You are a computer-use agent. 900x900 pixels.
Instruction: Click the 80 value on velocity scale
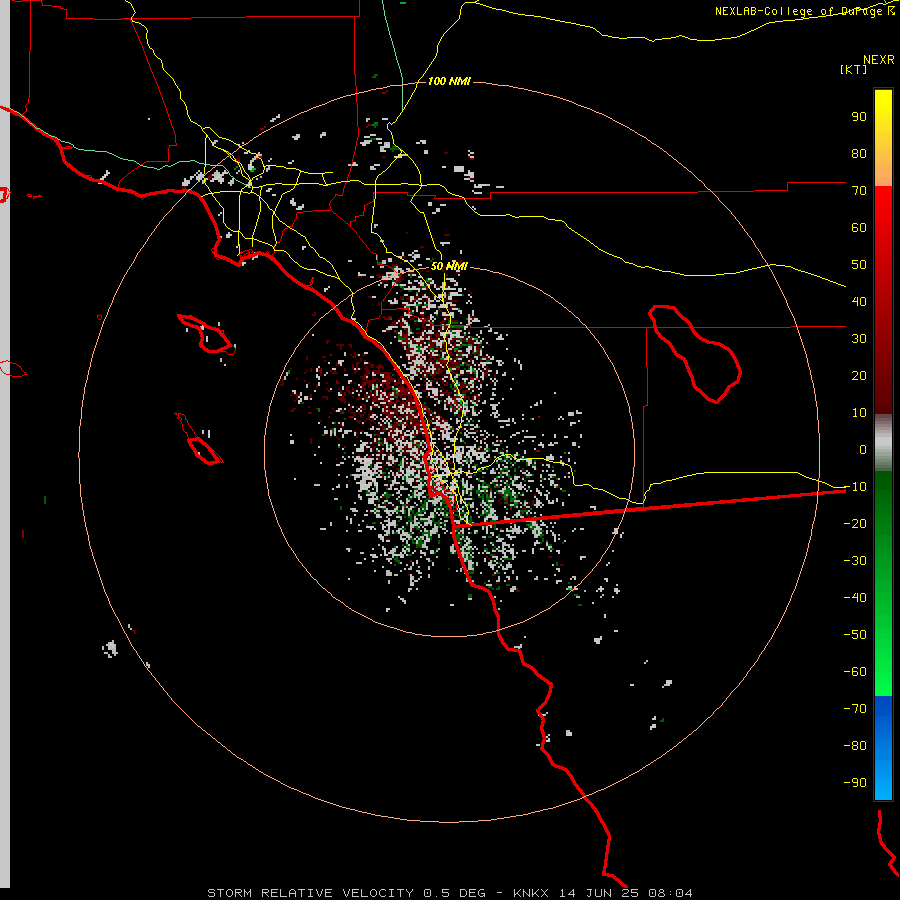click(859, 154)
